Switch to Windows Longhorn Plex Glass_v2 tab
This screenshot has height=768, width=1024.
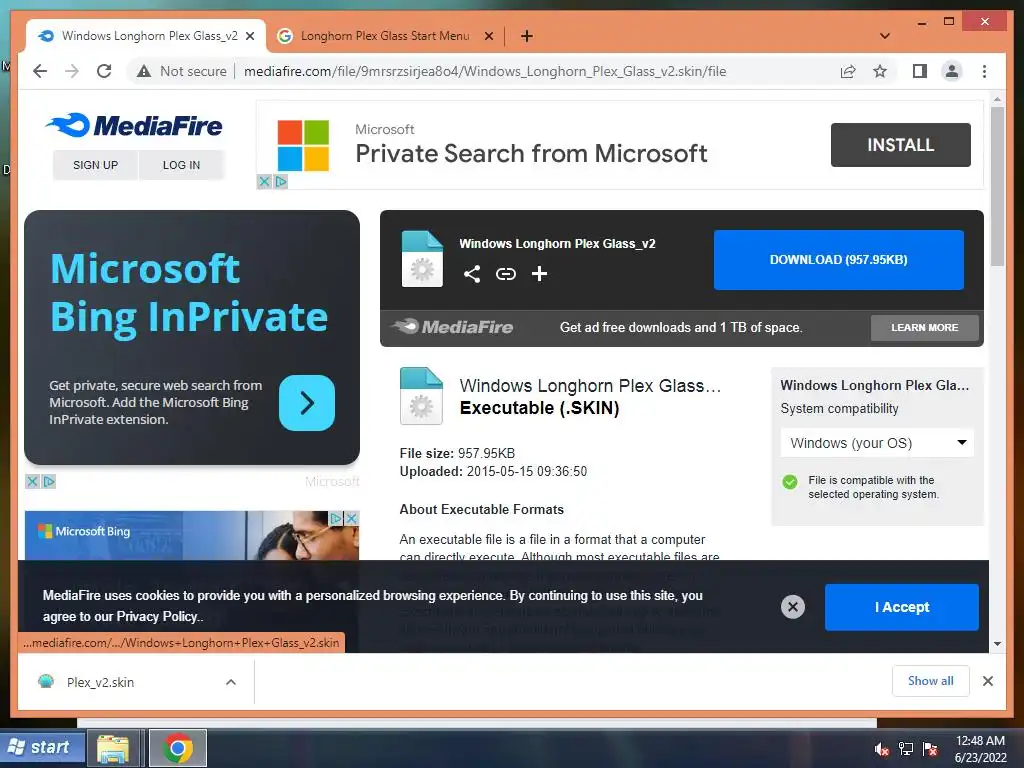pyautogui.click(x=146, y=36)
